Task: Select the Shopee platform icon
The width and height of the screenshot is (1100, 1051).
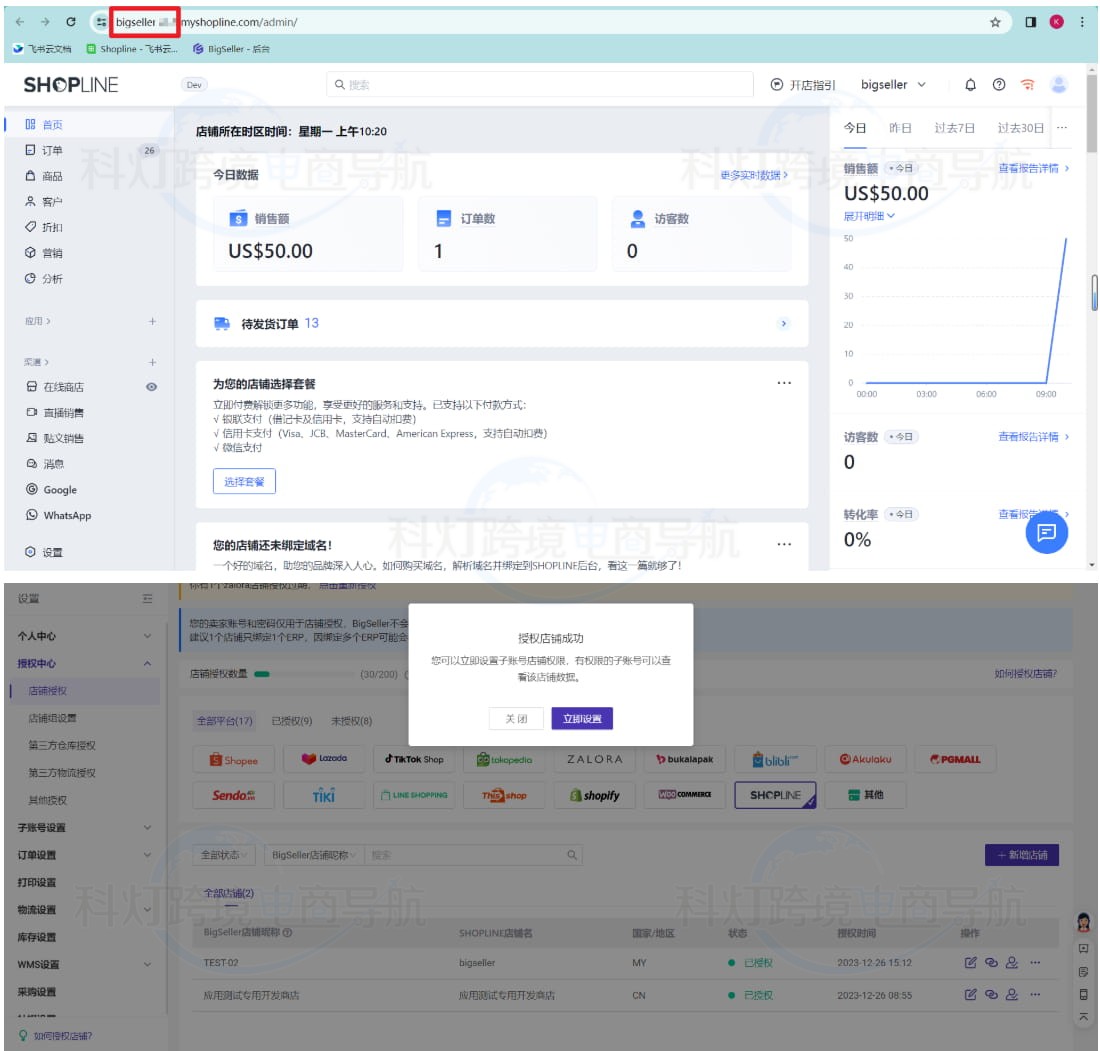Action: pyautogui.click(x=234, y=760)
